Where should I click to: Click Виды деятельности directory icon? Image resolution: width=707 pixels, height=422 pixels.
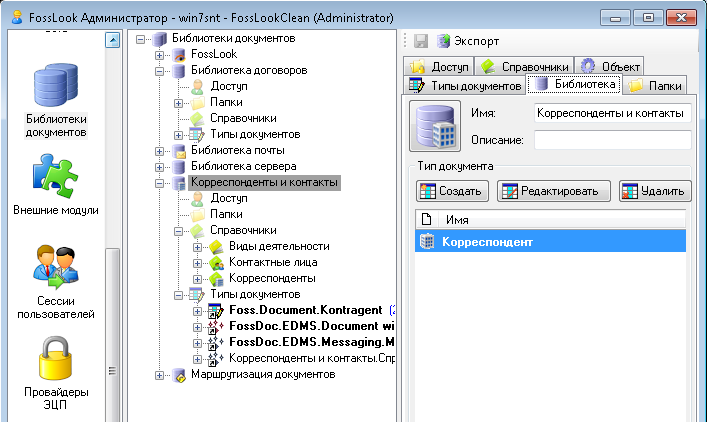tap(217, 247)
